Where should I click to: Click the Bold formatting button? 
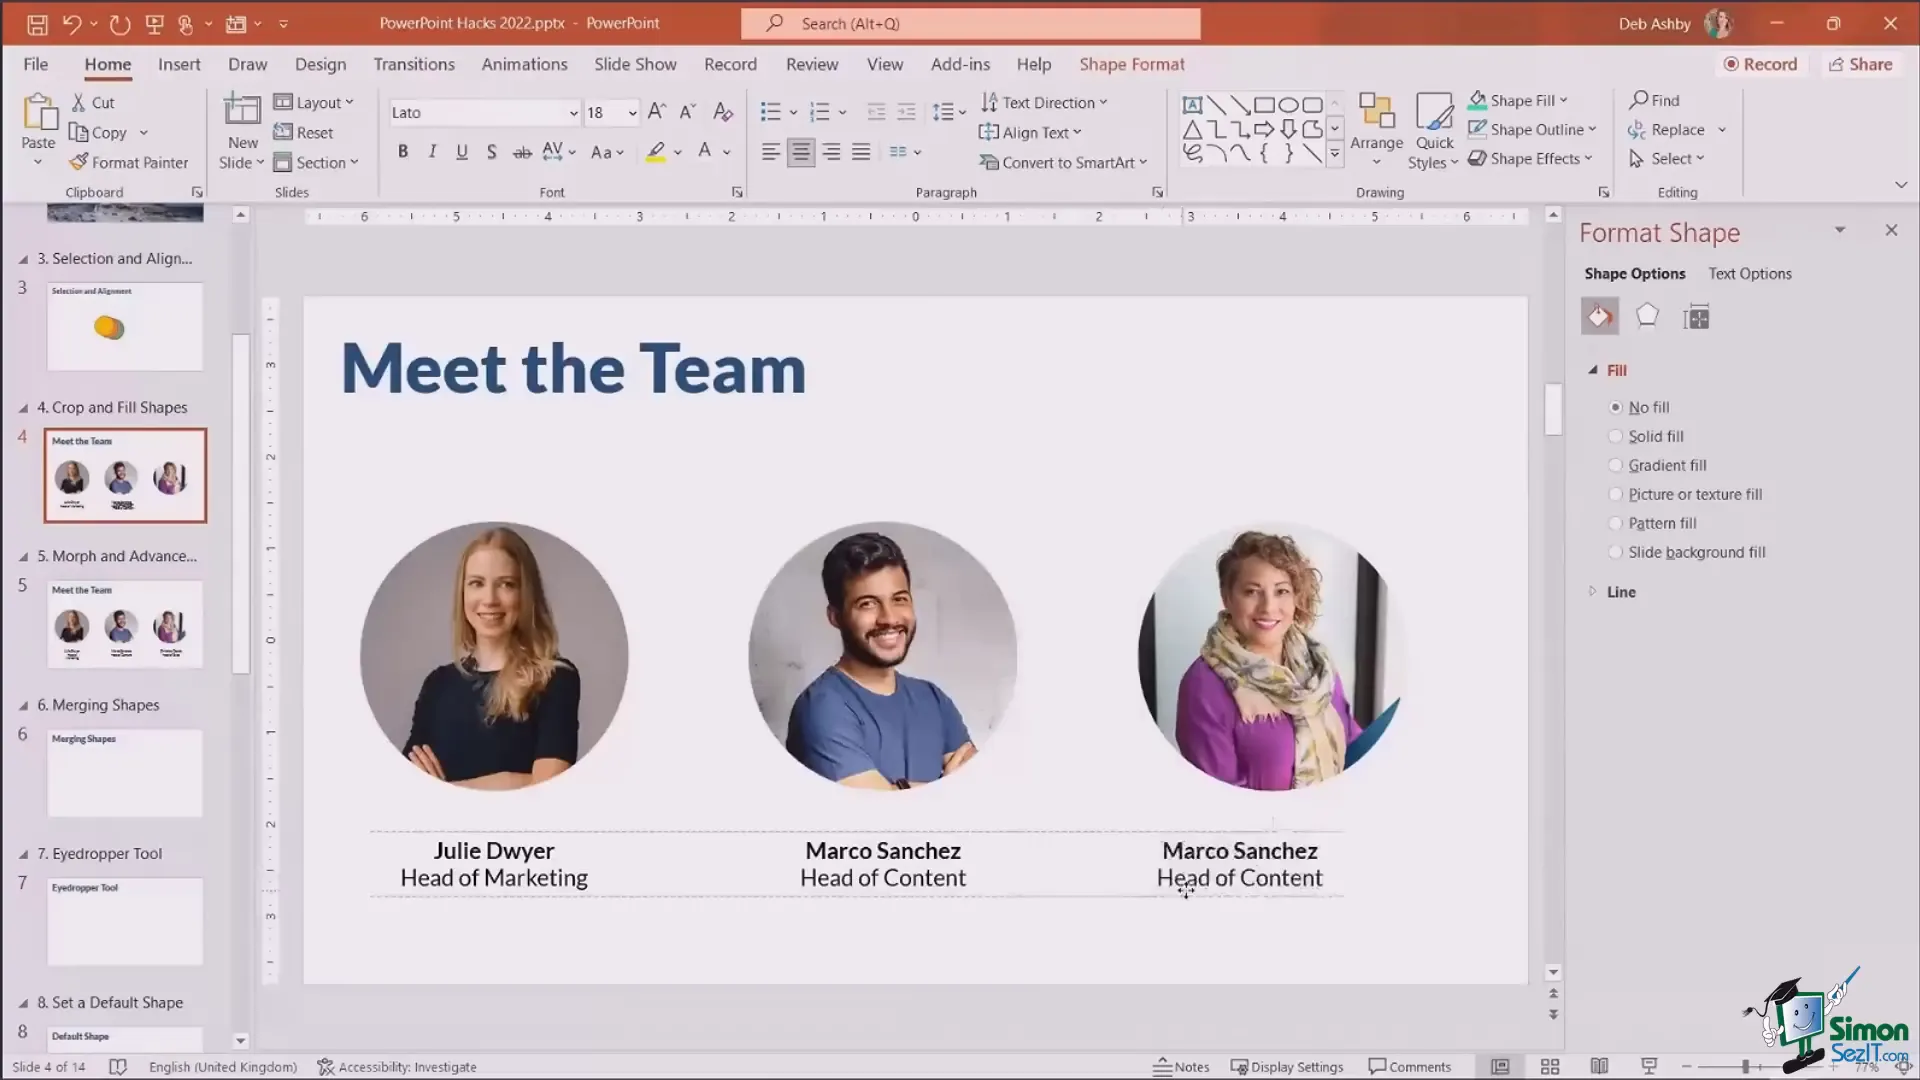tap(403, 152)
